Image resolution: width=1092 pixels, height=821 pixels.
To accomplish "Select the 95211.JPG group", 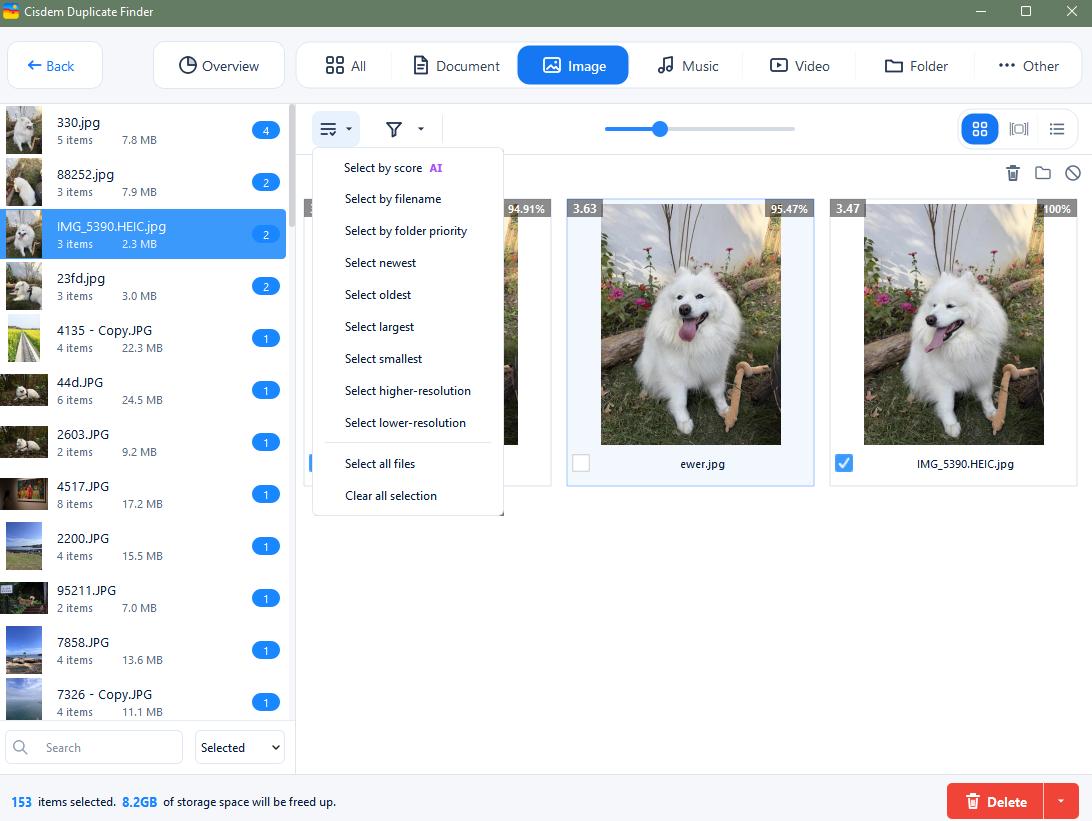I will (x=143, y=598).
